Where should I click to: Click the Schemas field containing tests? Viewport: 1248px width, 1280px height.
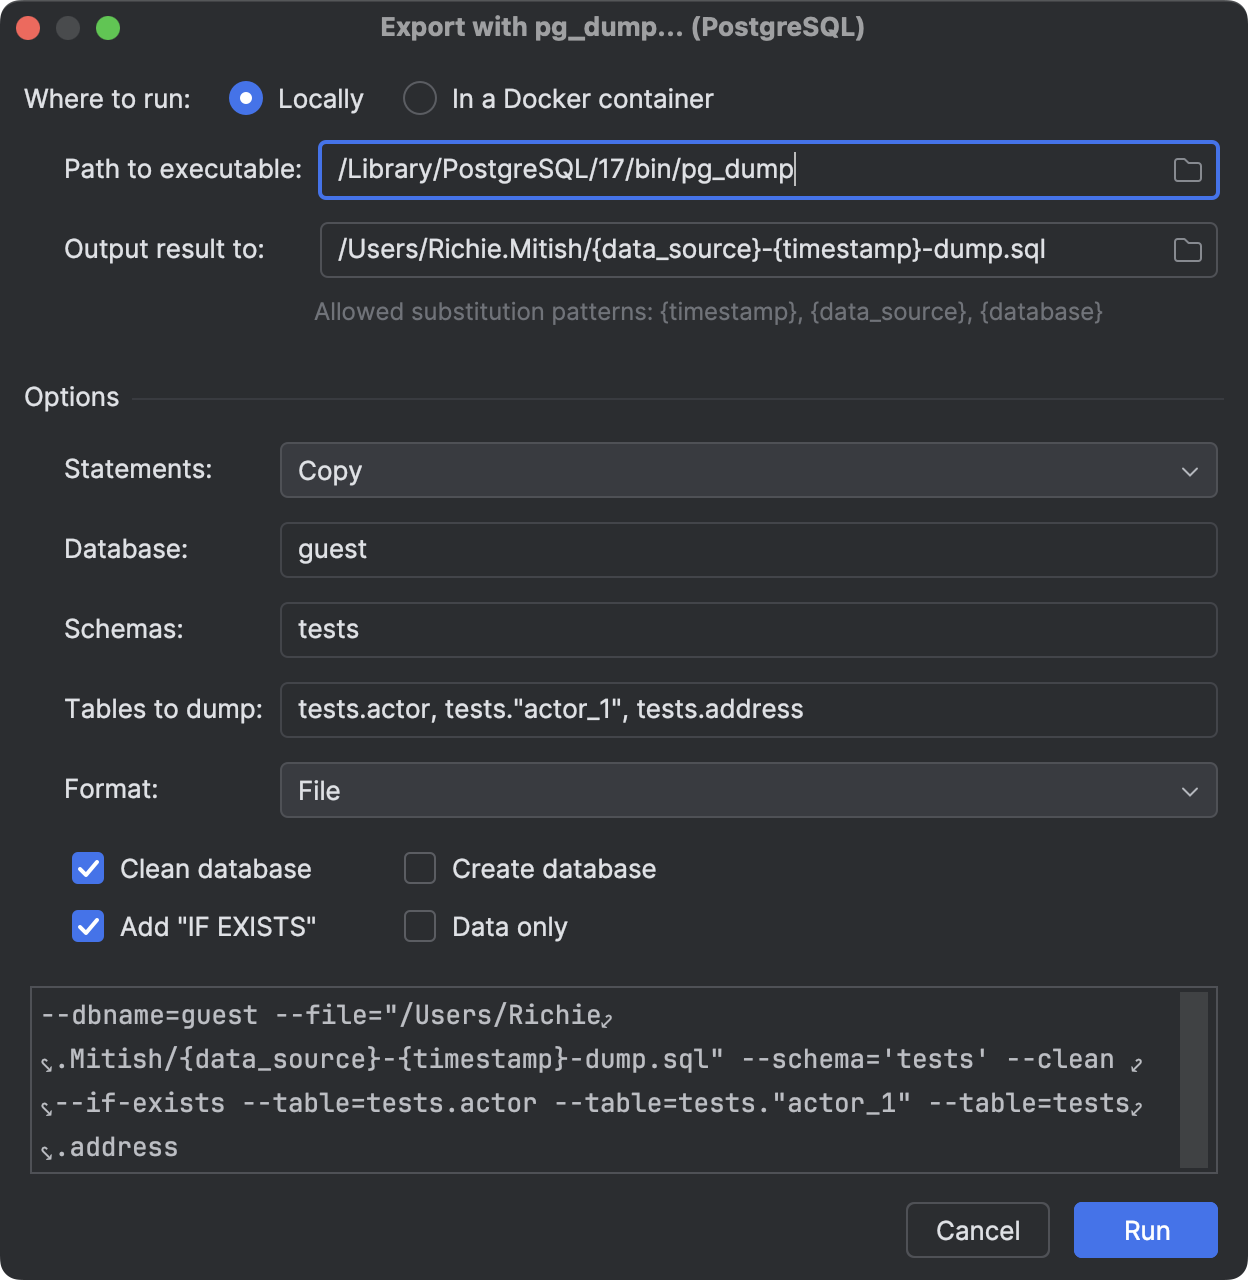tap(748, 629)
